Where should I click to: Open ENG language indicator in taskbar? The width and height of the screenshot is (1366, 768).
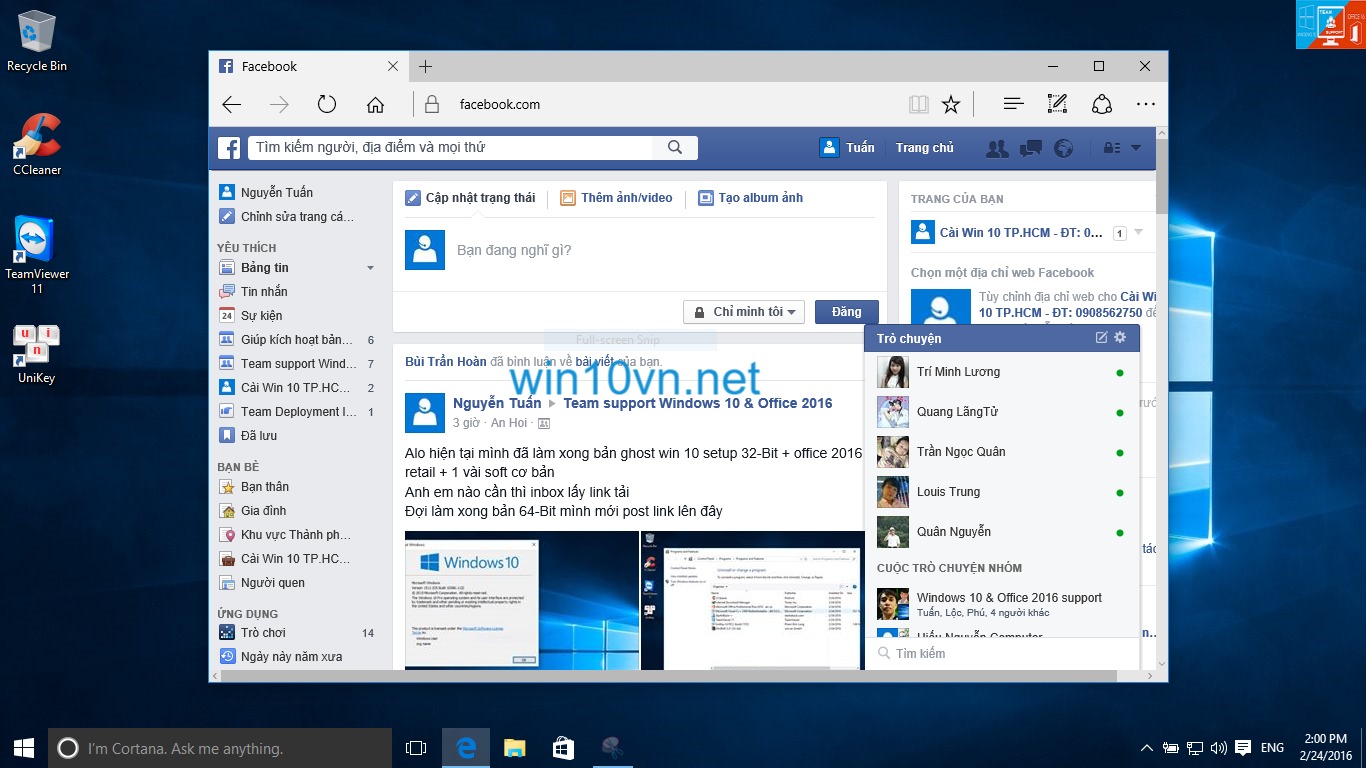point(1272,747)
